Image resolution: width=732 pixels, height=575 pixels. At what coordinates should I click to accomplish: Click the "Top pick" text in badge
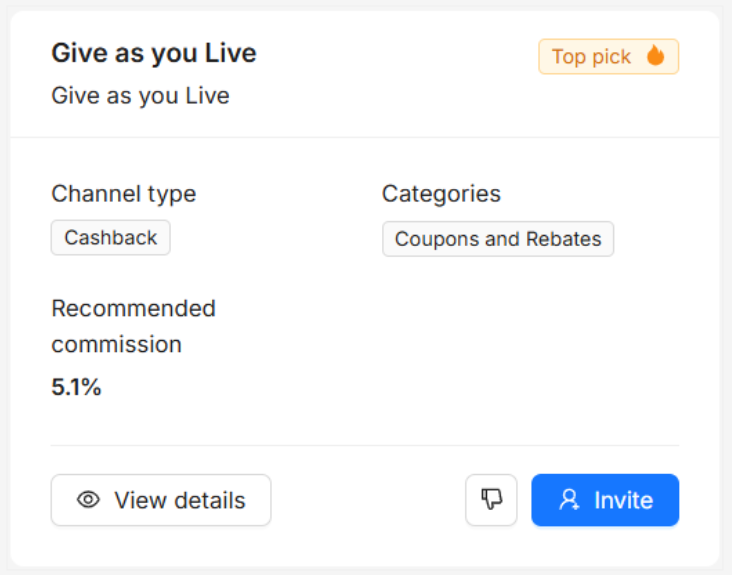[x=591, y=57]
